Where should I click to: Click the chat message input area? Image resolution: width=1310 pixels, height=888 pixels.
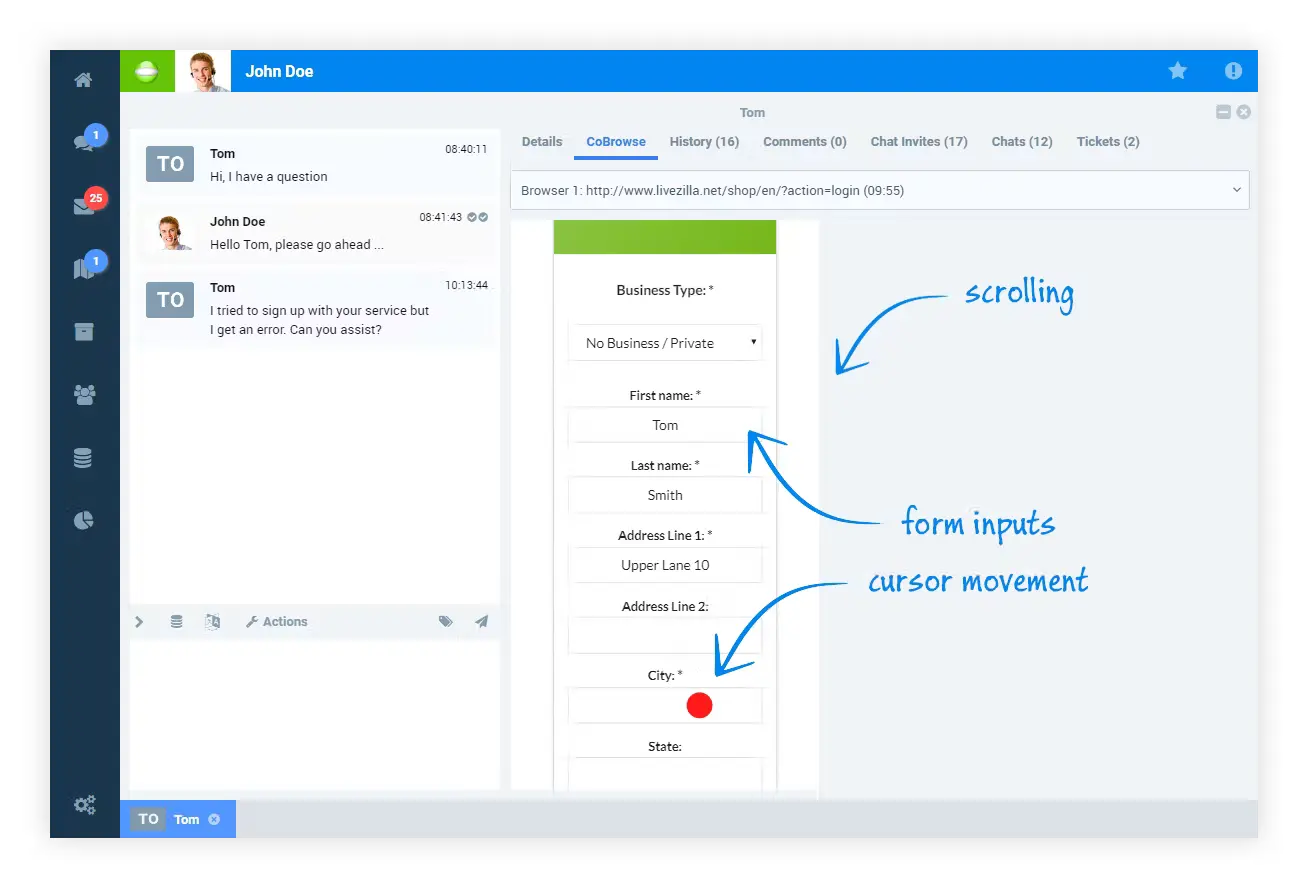pos(315,715)
